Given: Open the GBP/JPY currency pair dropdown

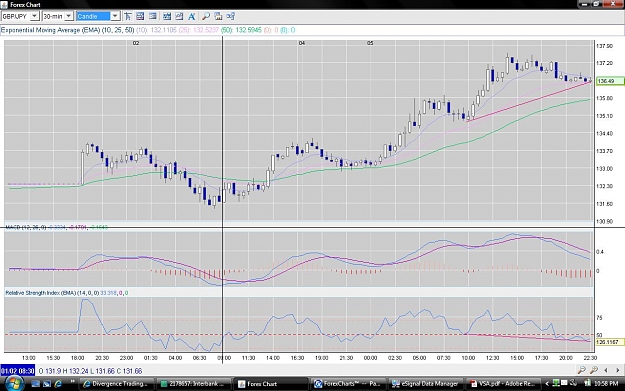Looking at the screenshot, I should click(x=35, y=16).
